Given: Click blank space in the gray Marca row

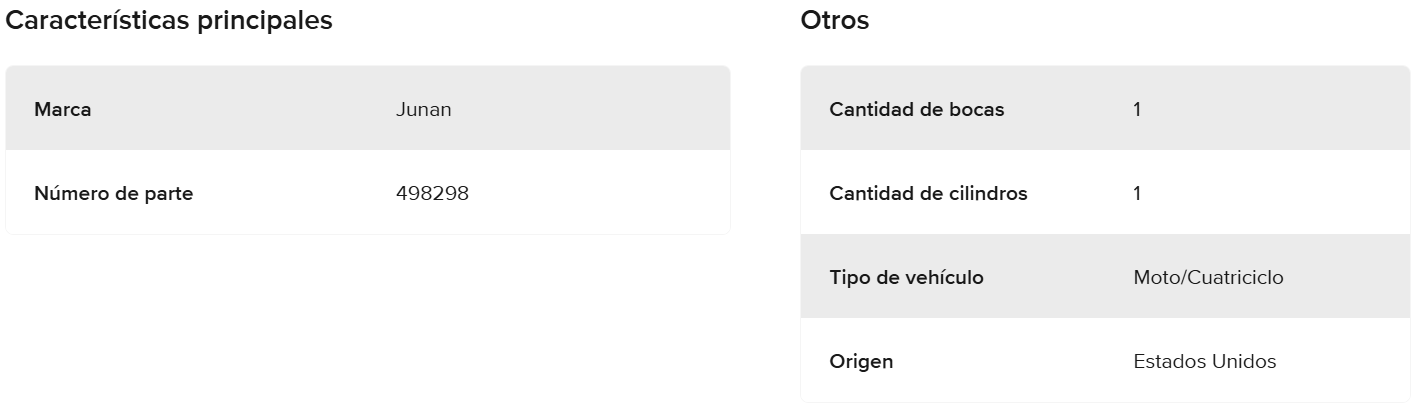Looking at the screenshot, I should (x=600, y=109).
